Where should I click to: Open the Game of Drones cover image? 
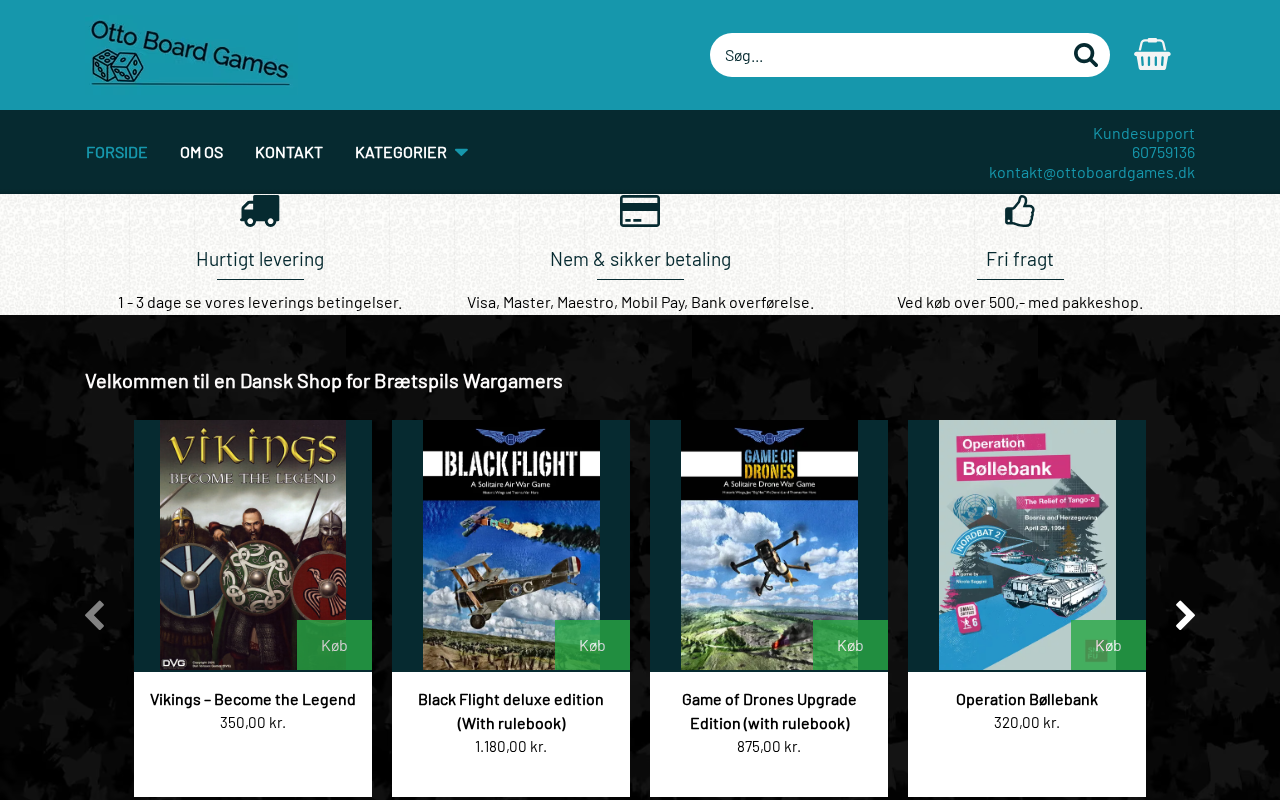tap(769, 545)
